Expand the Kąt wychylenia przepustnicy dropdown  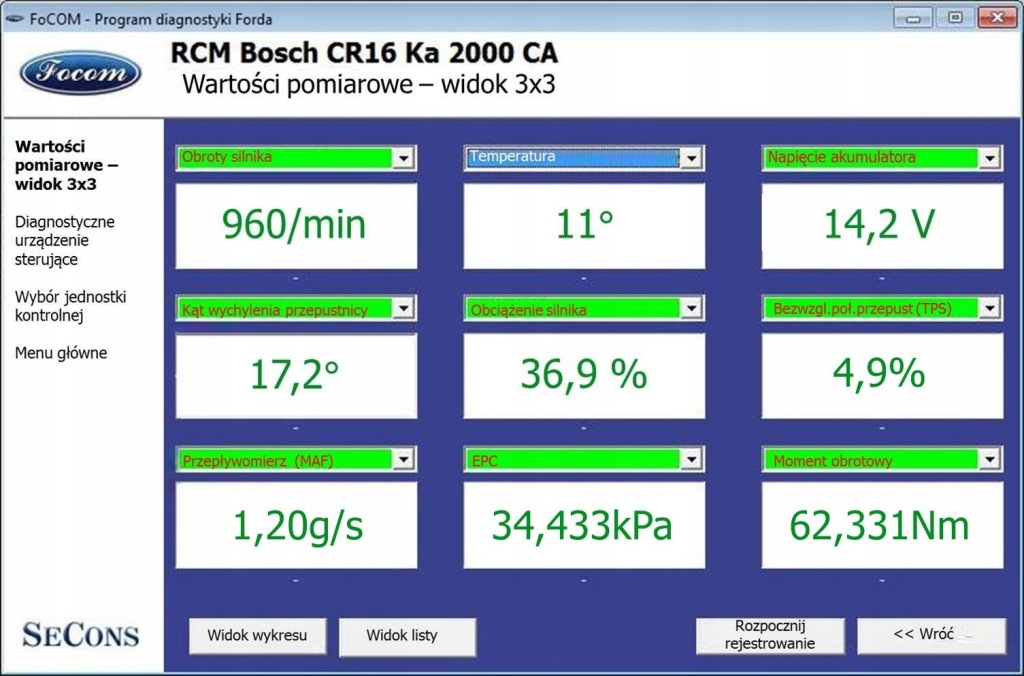(296, 308)
